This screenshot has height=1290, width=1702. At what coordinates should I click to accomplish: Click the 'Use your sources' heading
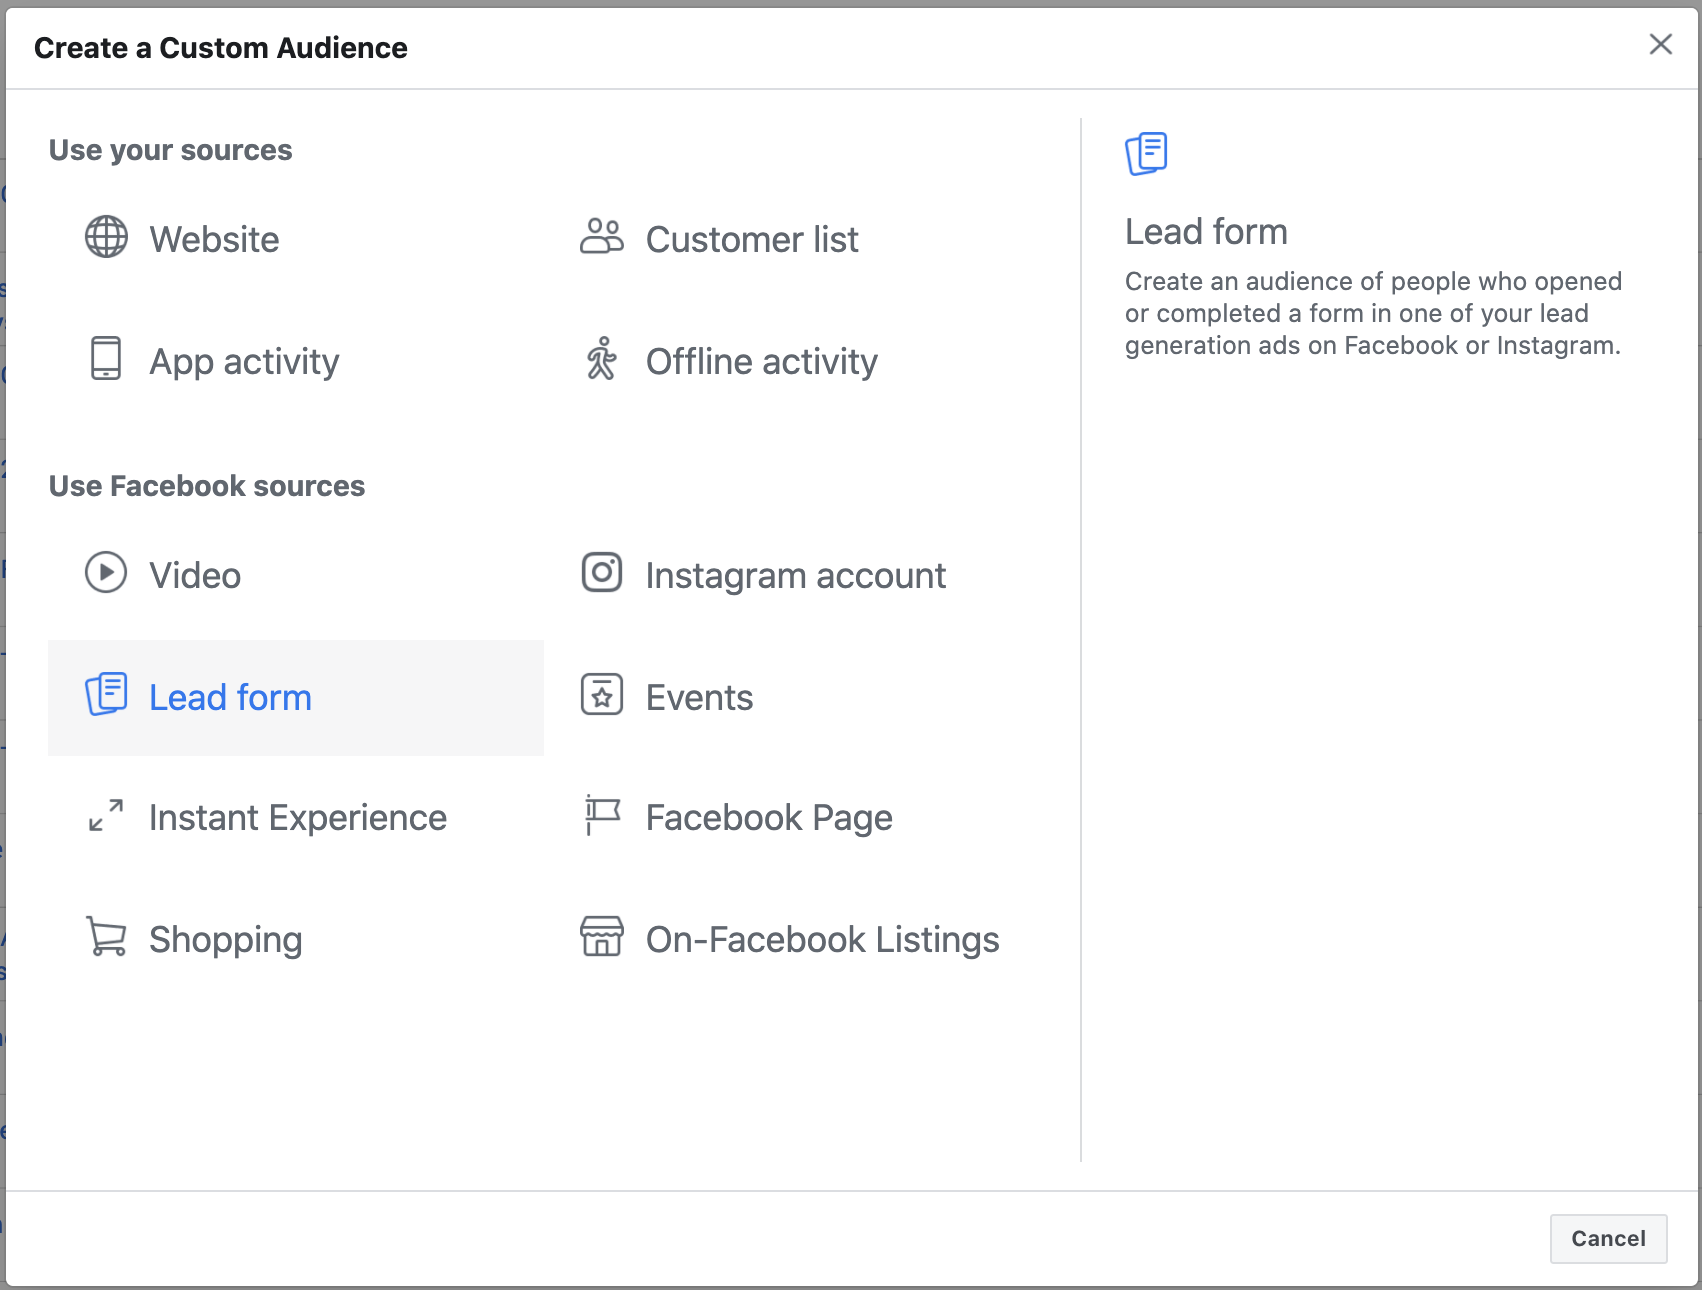(x=171, y=150)
